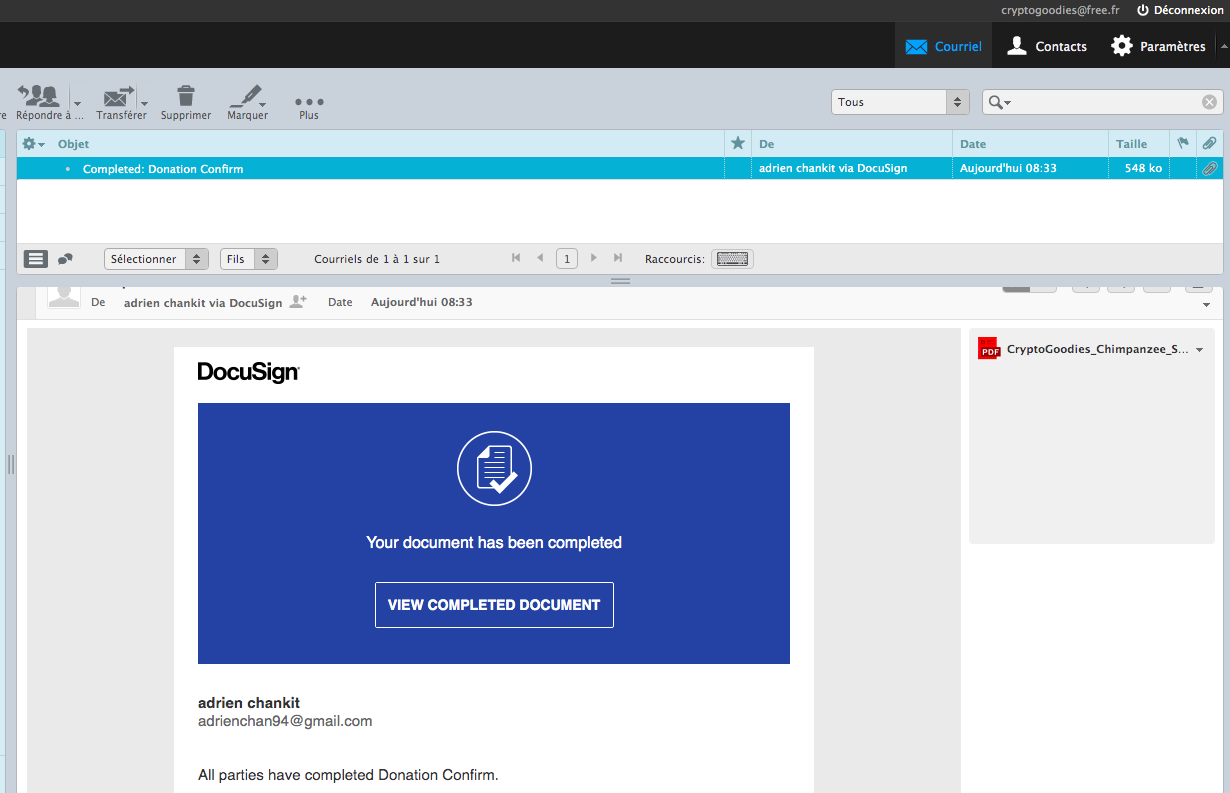Expand the message headers arrow

1206,304
